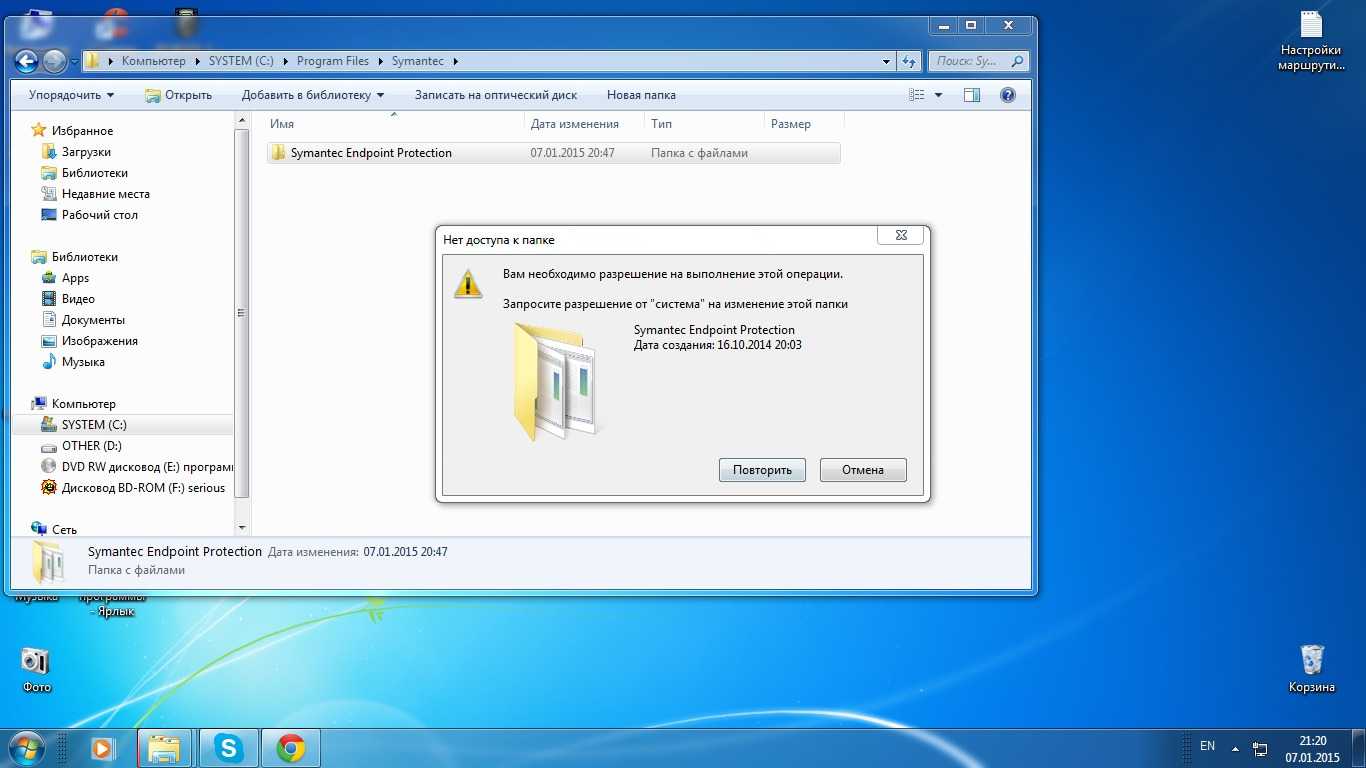Sort by Дата изменения column header
Image resolution: width=1366 pixels, height=768 pixels.
[x=584, y=124]
